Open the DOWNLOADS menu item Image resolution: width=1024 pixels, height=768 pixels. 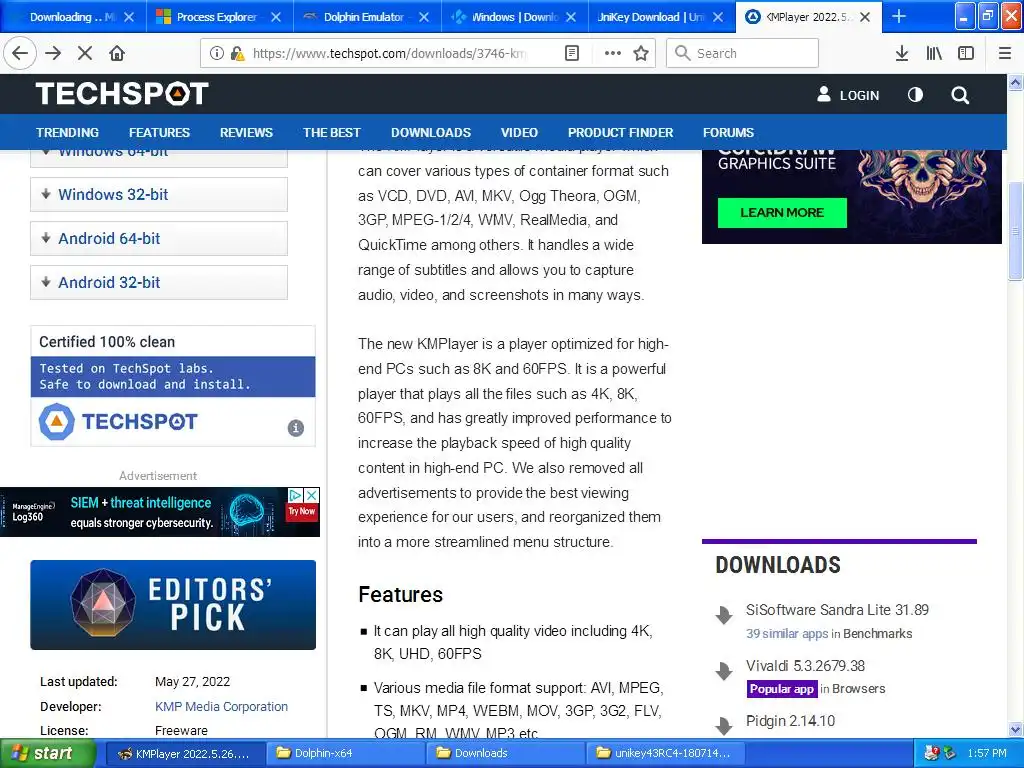[431, 133]
